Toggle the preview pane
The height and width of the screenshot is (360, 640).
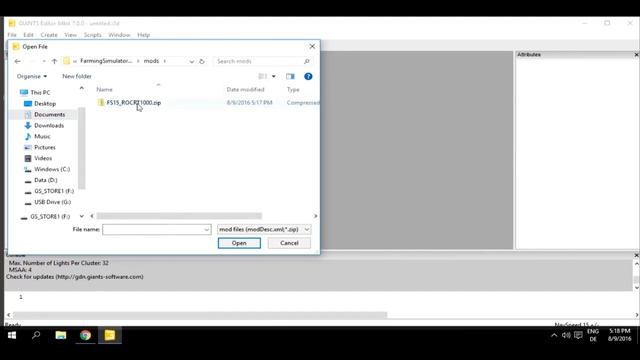pyautogui.click(x=290, y=76)
